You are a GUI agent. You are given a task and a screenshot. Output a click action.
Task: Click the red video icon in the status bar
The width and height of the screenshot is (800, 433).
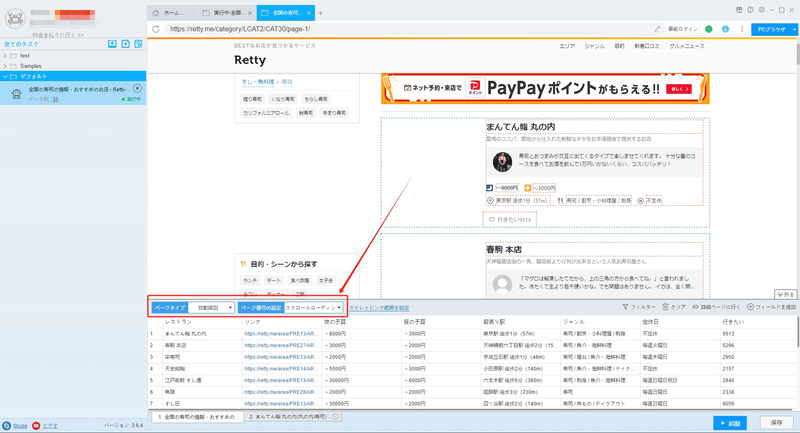[36, 425]
